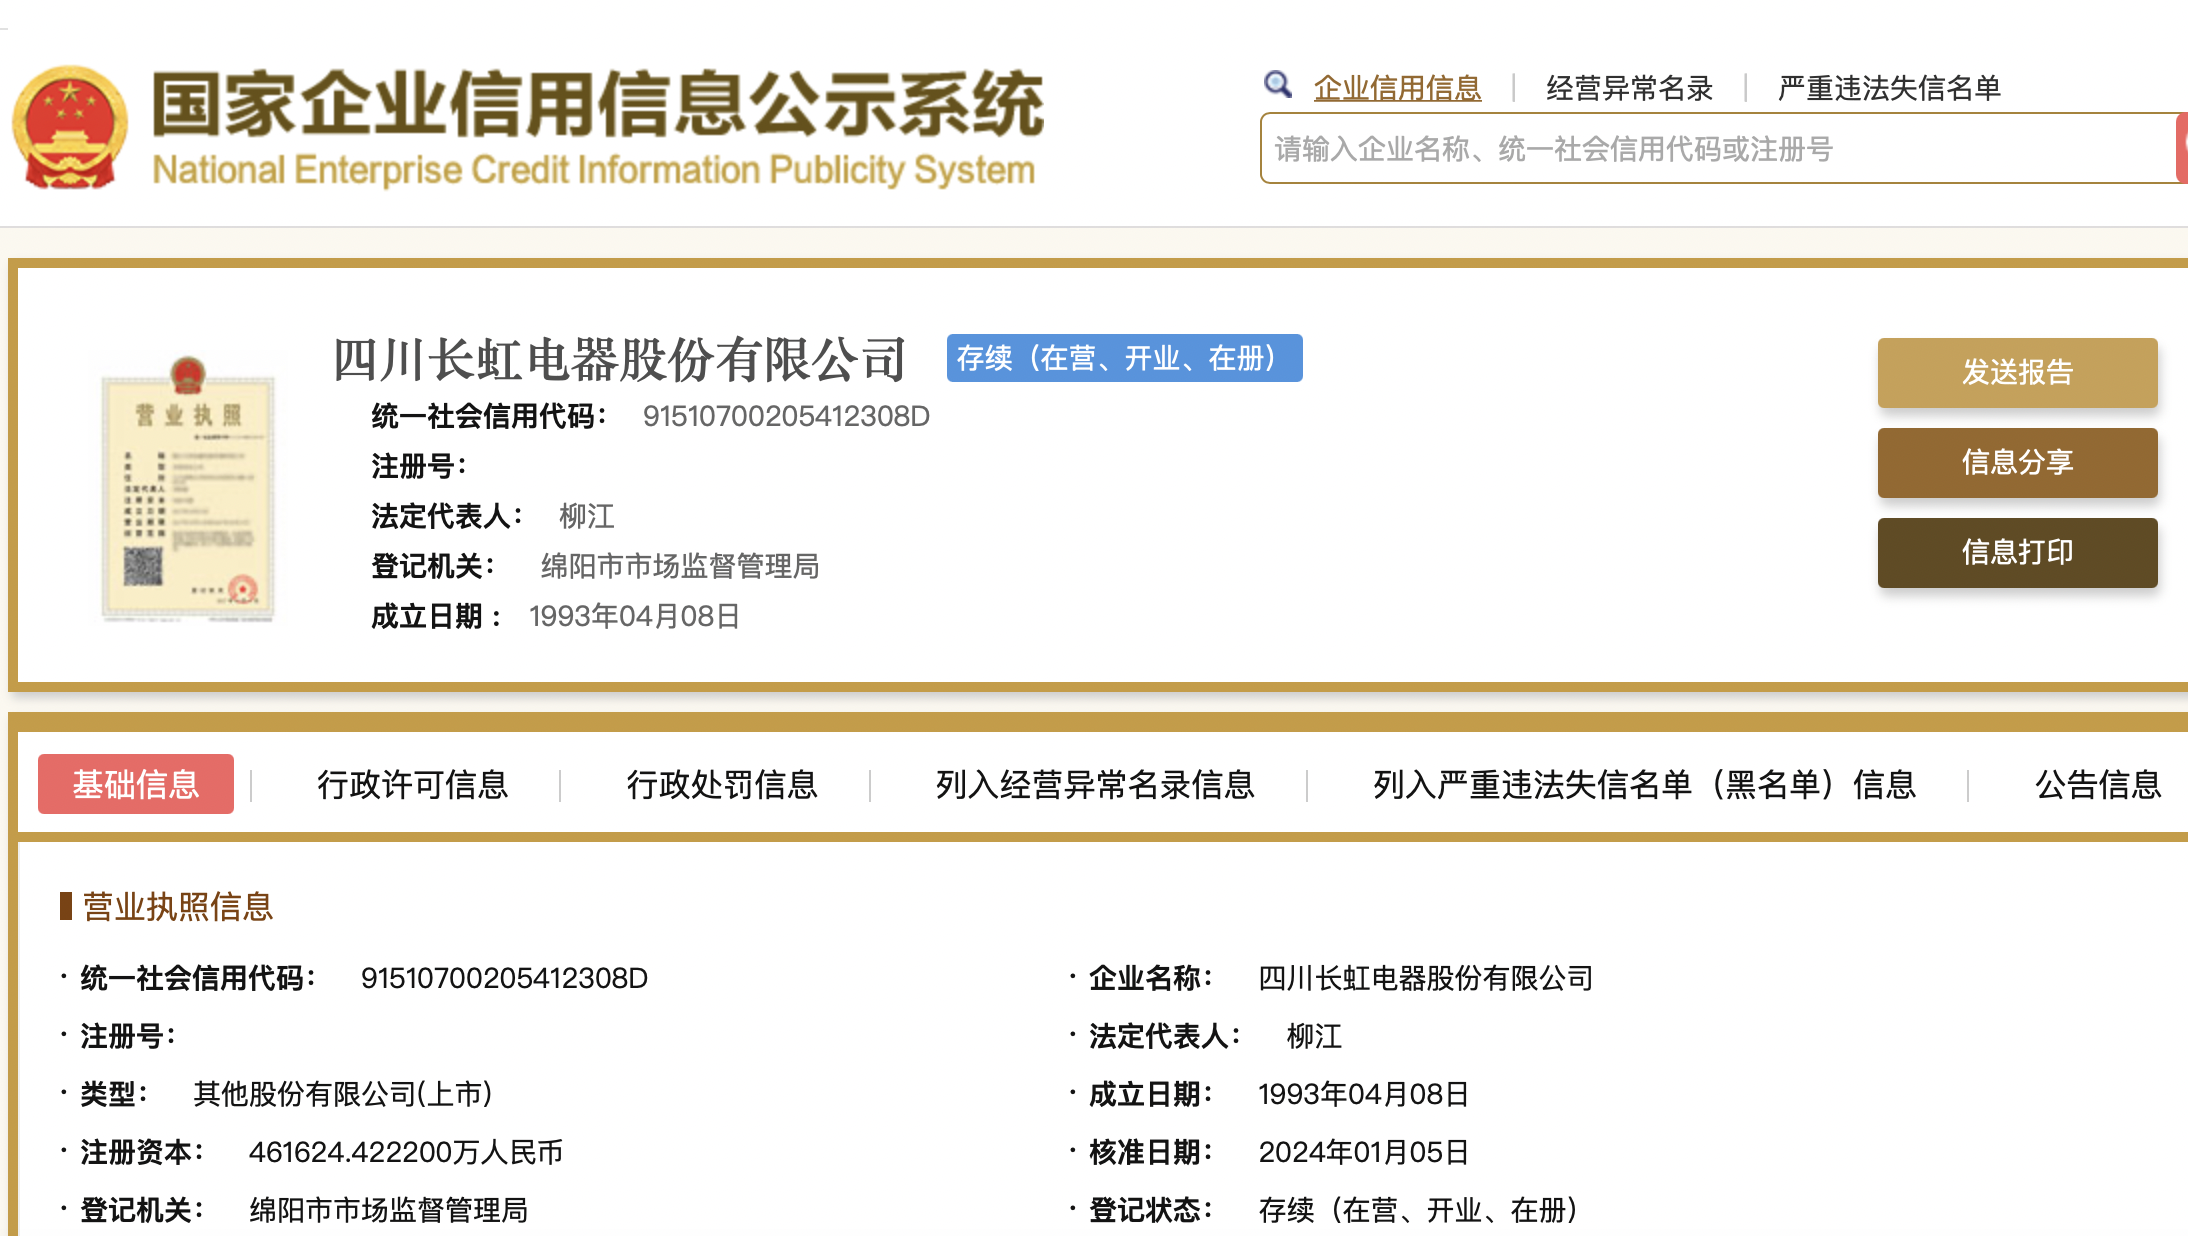Select 严重违法失信名单 search category
The width and height of the screenshot is (2188, 1236).
click(x=1889, y=88)
